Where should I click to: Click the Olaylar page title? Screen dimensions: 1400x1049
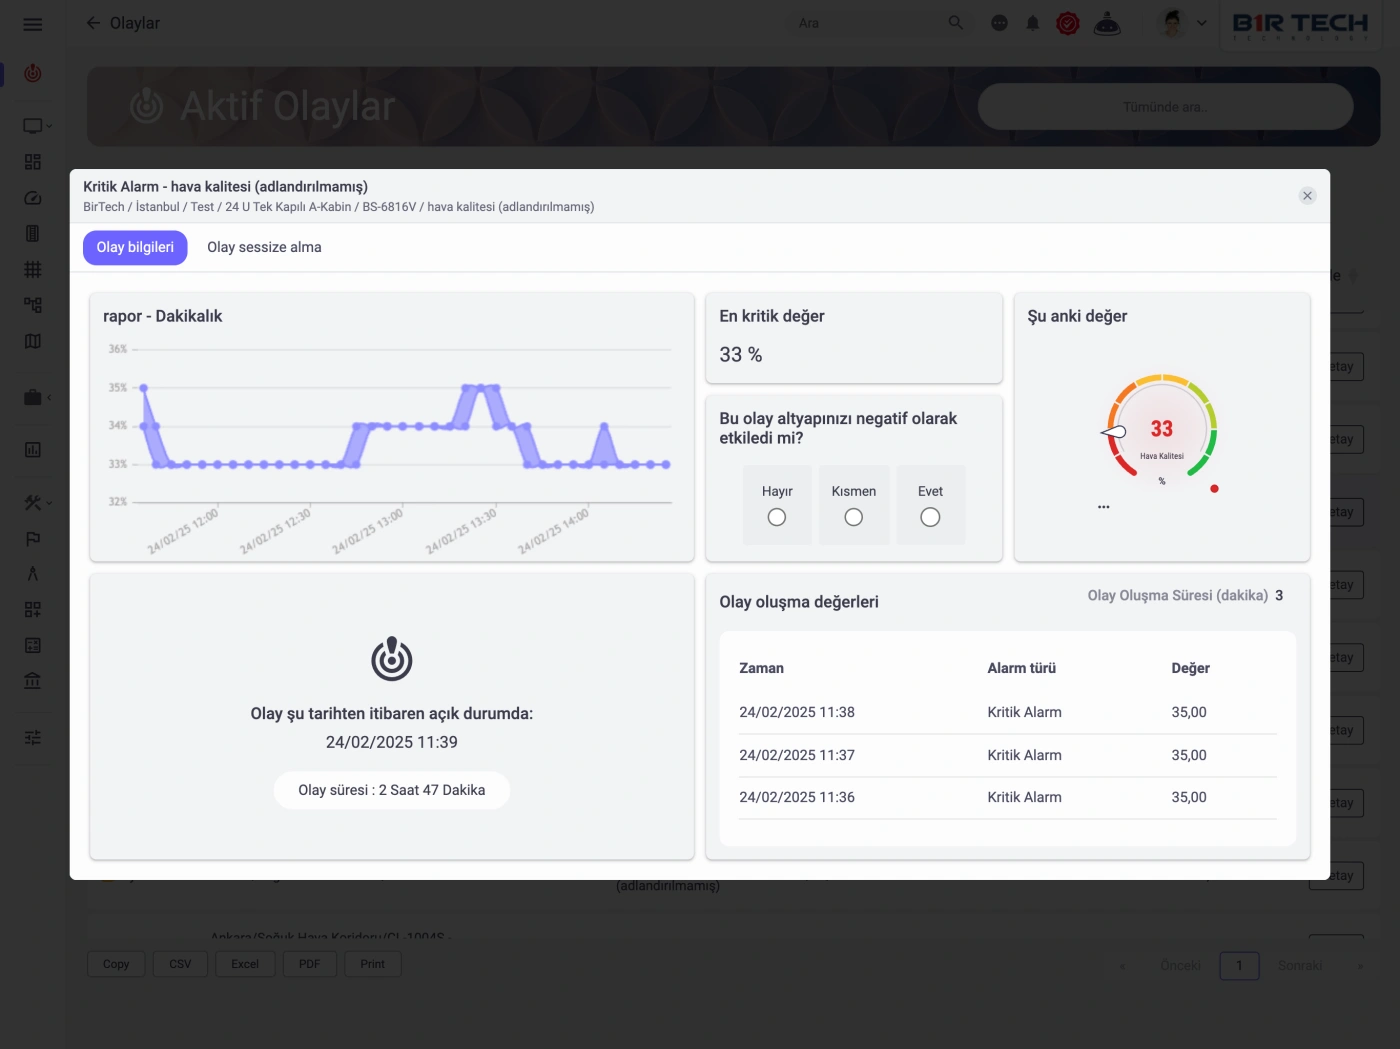pos(135,23)
